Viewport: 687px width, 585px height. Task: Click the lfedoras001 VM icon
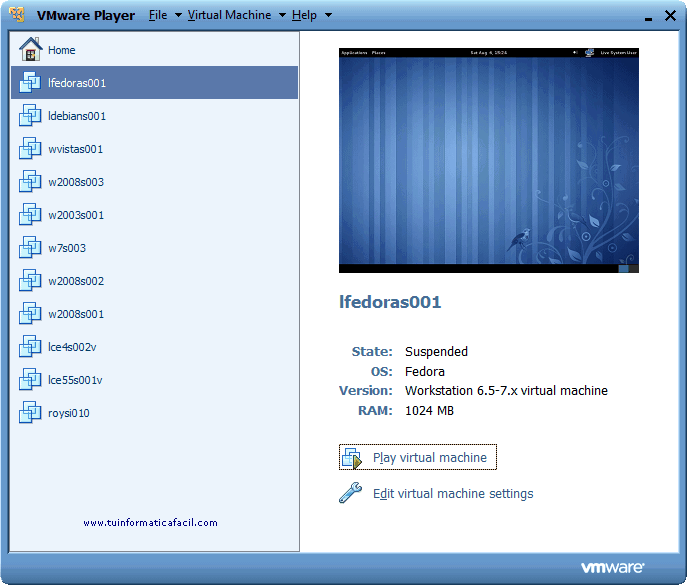click(30, 82)
